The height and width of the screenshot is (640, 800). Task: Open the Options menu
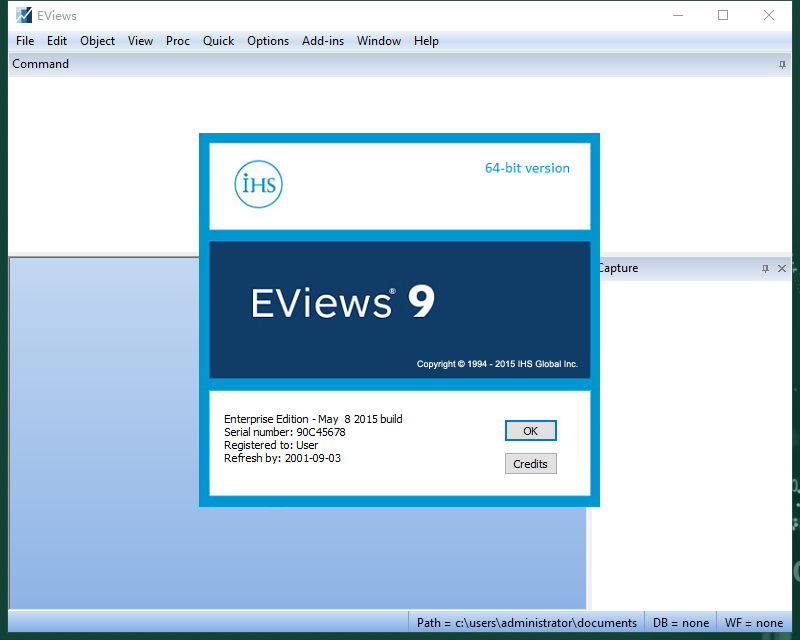click(x=268, y=41)
